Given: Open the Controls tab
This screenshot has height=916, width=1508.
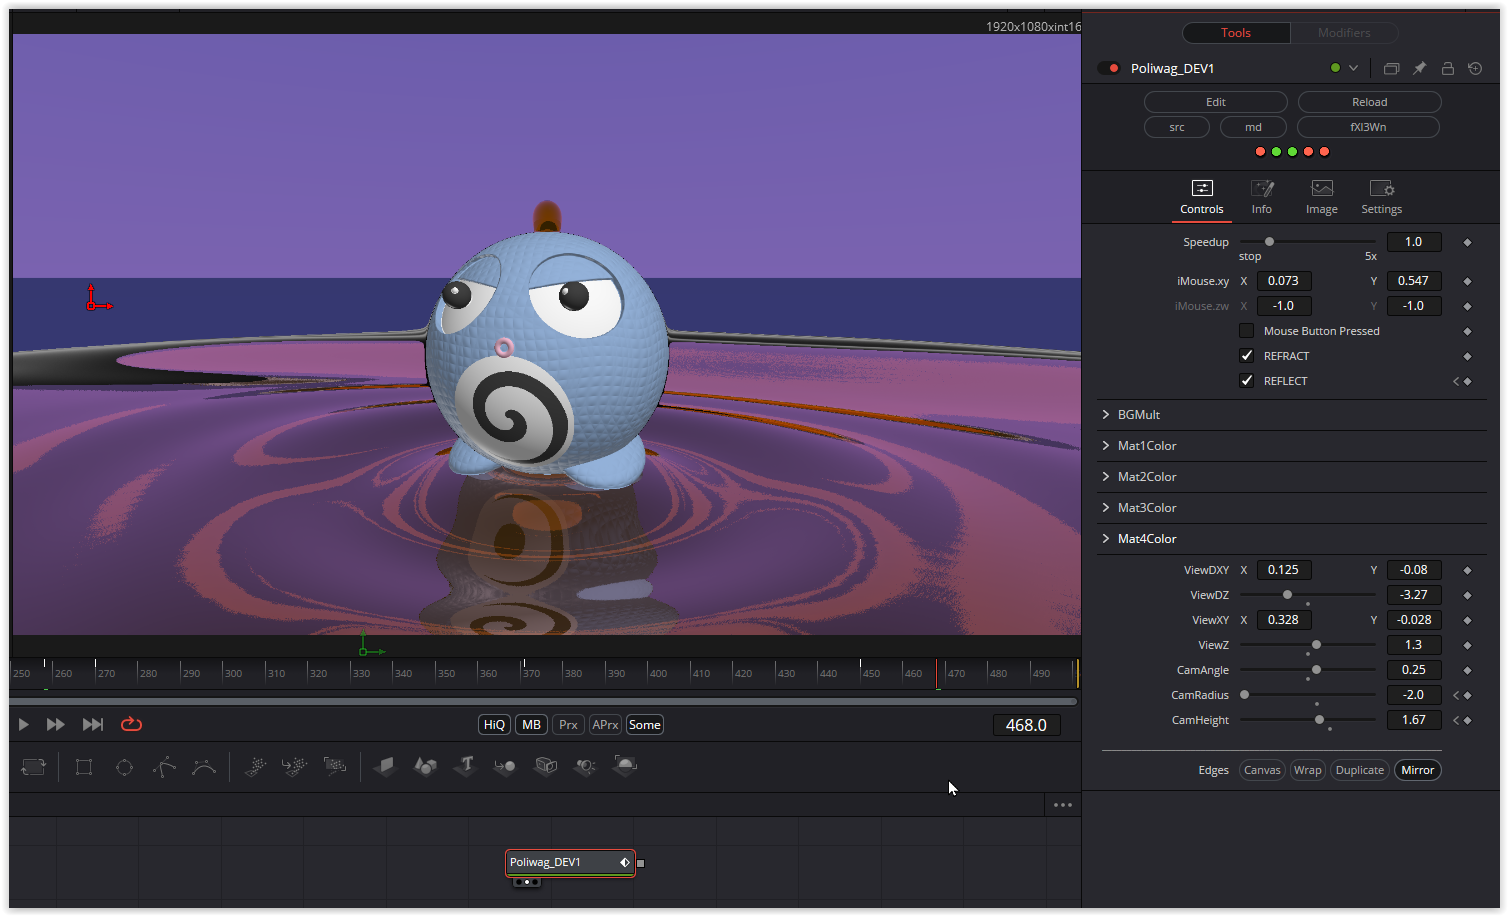Looking at the screenshot, I should (1202, 198).
